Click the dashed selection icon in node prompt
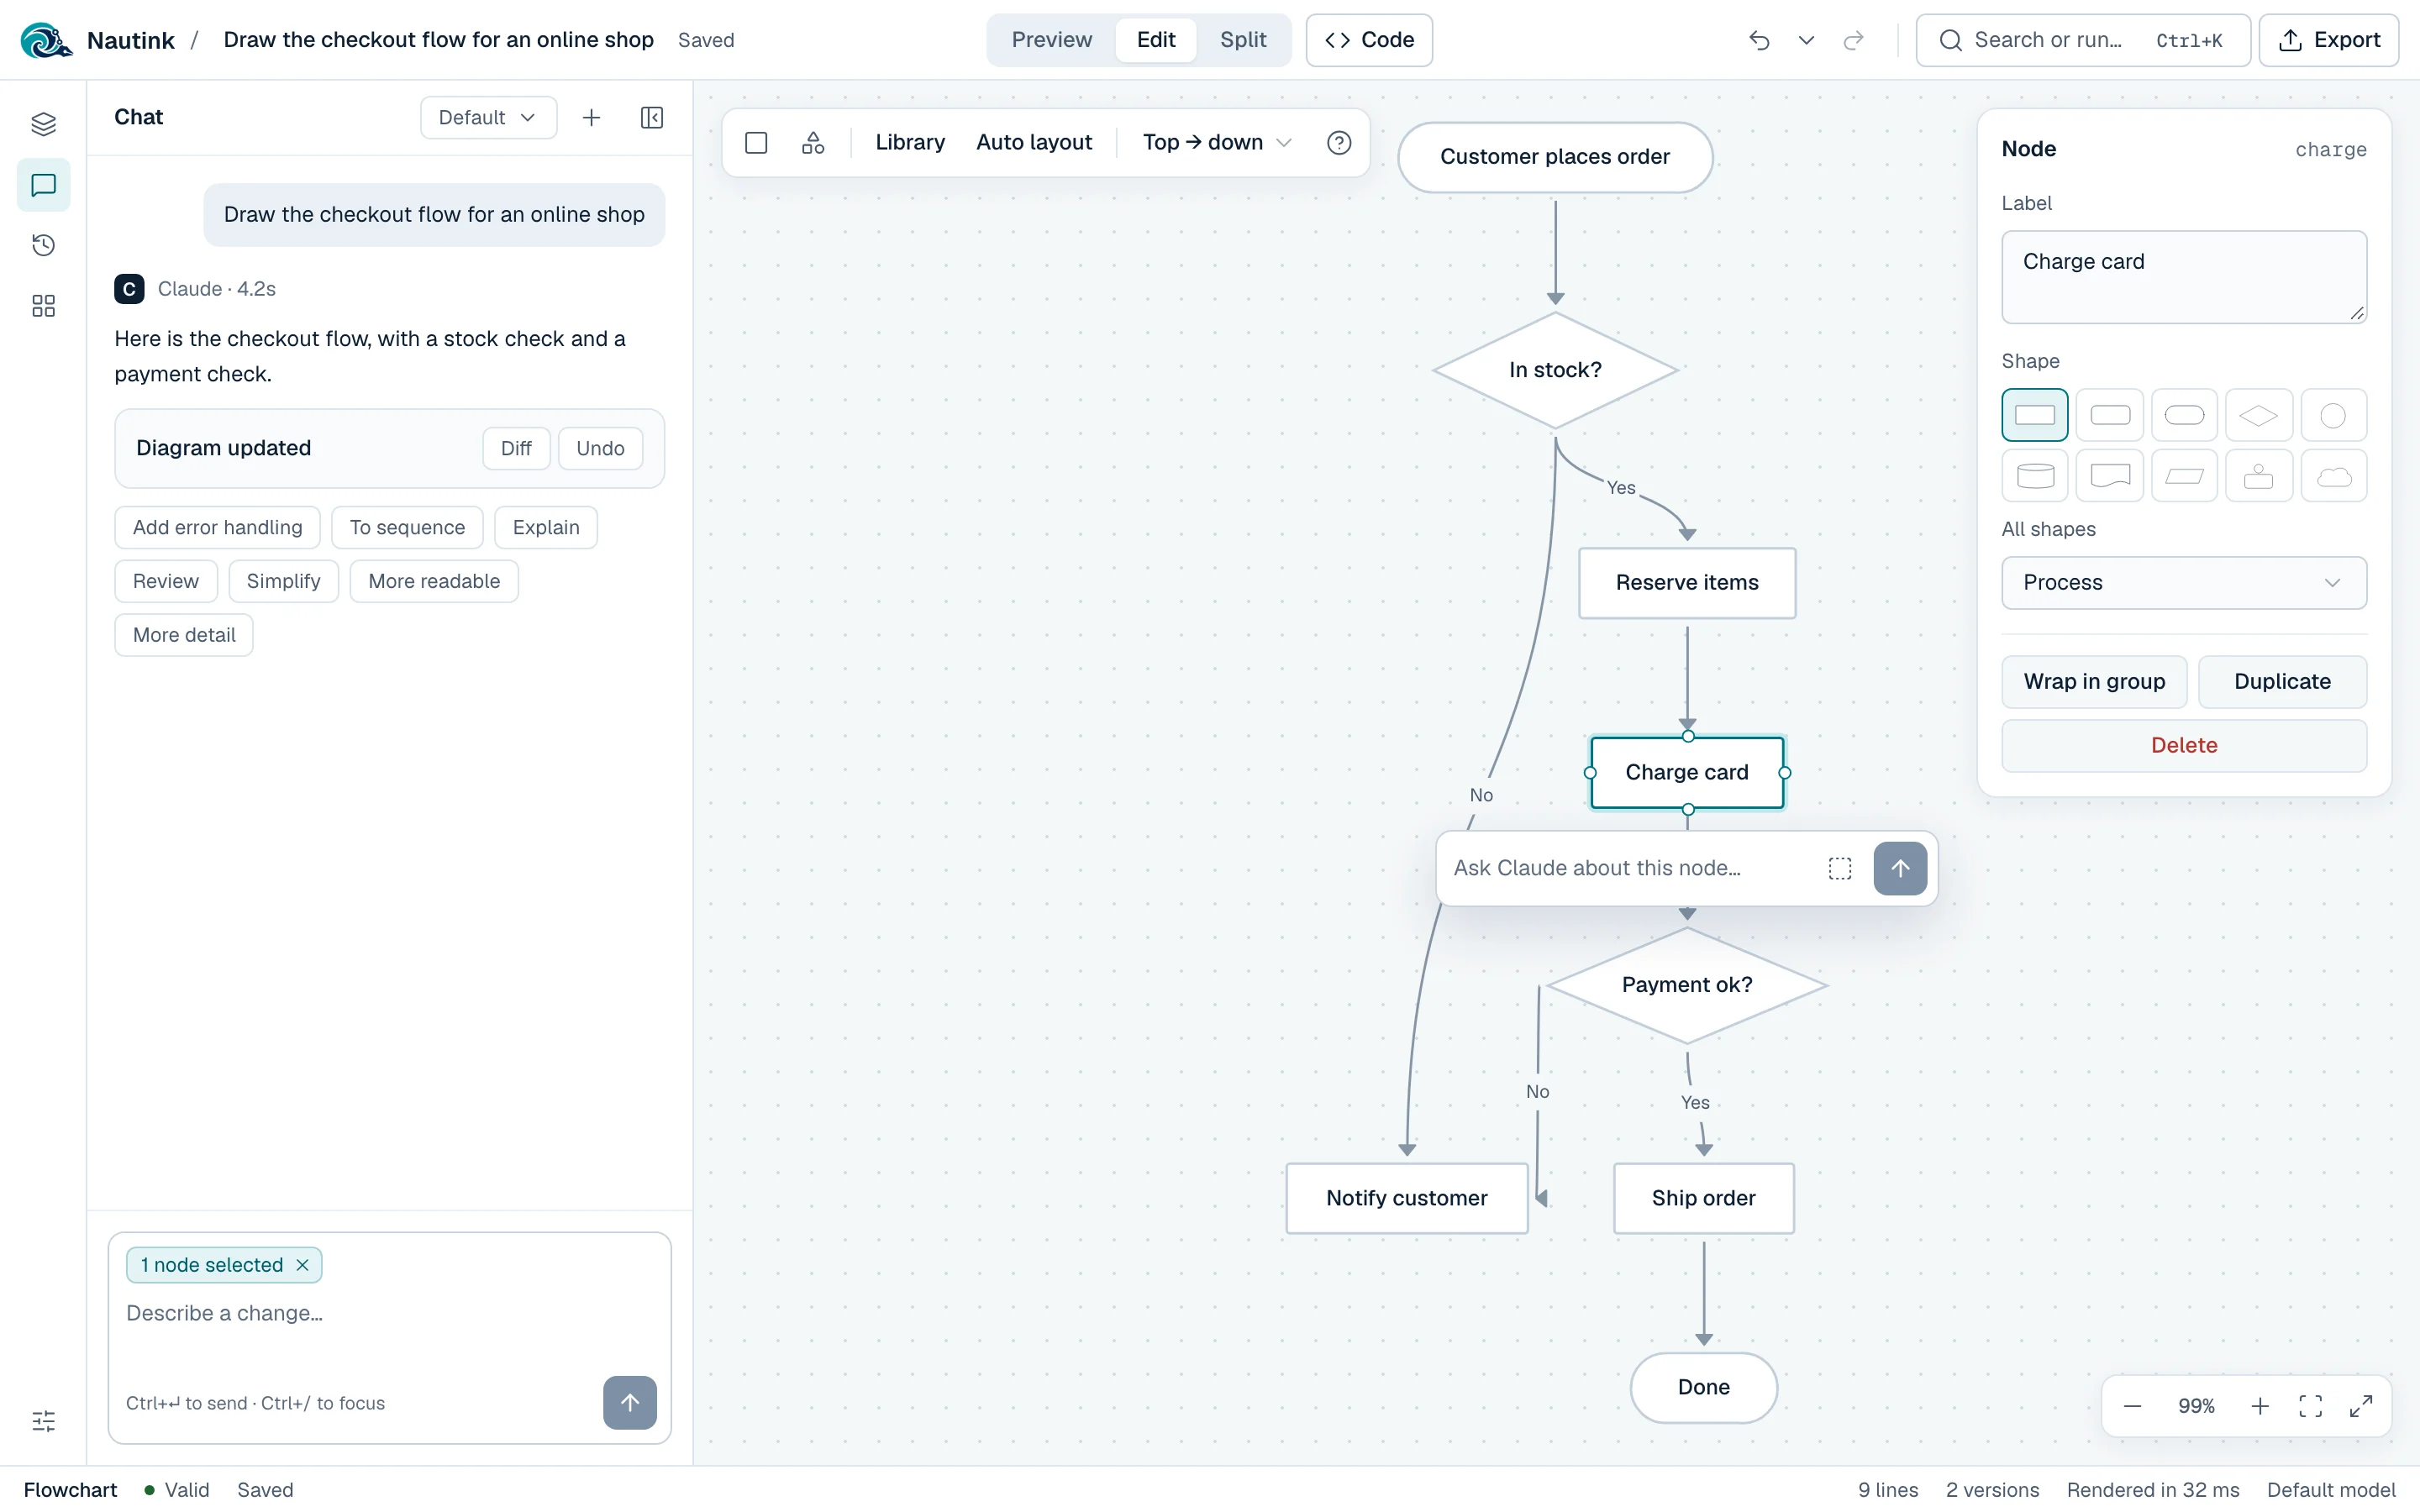The width and height of the screenshot is (2420, 1512). pyautogui.click(x=1840, y=868)
